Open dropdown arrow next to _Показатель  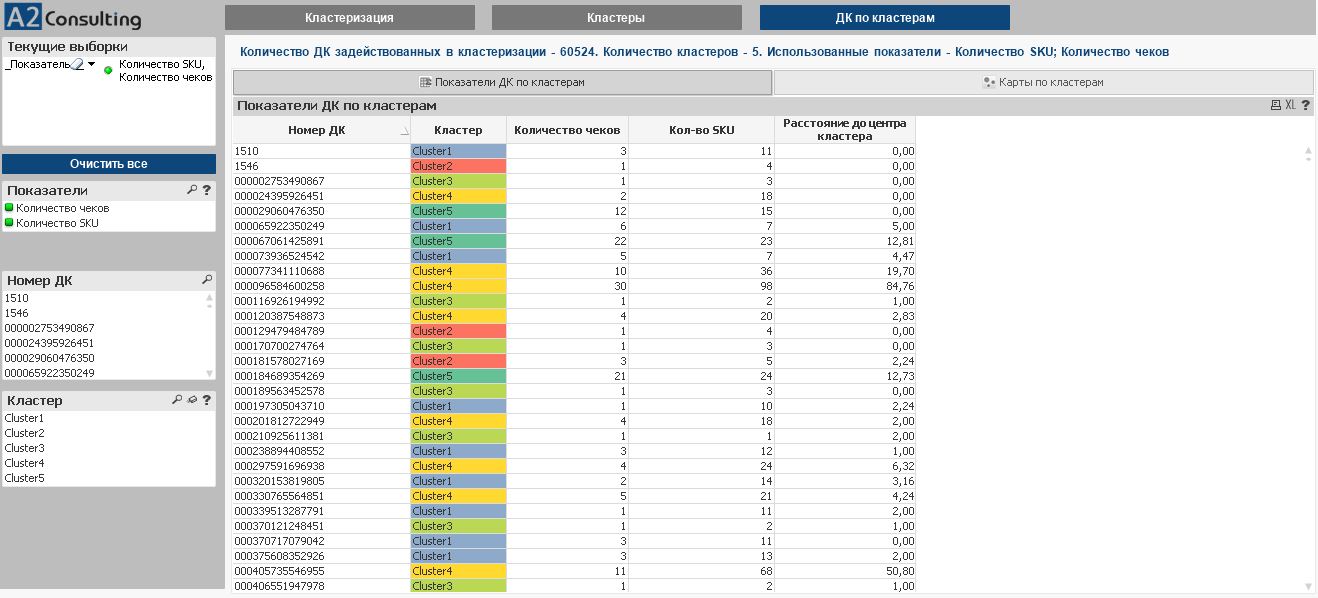click(x=92, y=64)
